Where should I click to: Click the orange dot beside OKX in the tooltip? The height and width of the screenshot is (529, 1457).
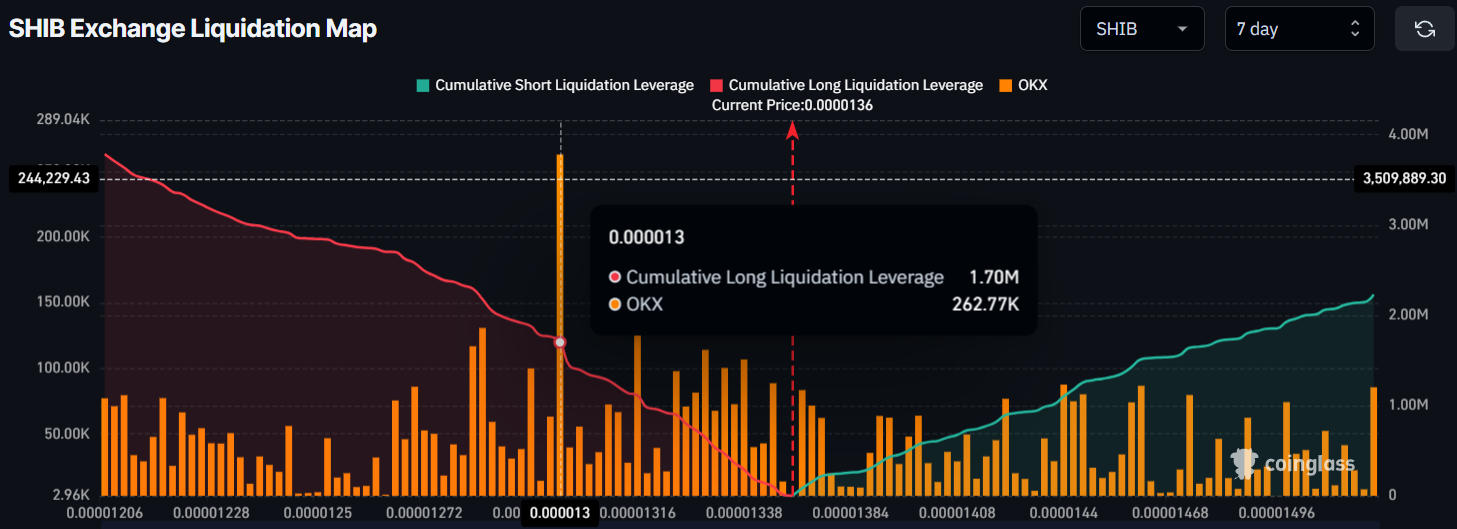pos(615,304)
